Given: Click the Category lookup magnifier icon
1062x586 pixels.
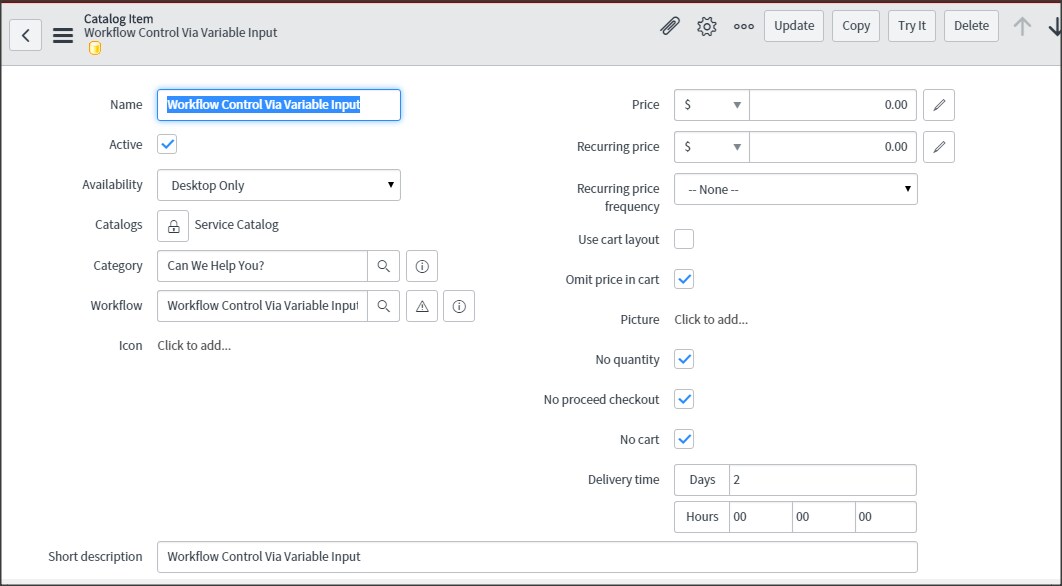Looking at the screenshot, I should 383,266.
